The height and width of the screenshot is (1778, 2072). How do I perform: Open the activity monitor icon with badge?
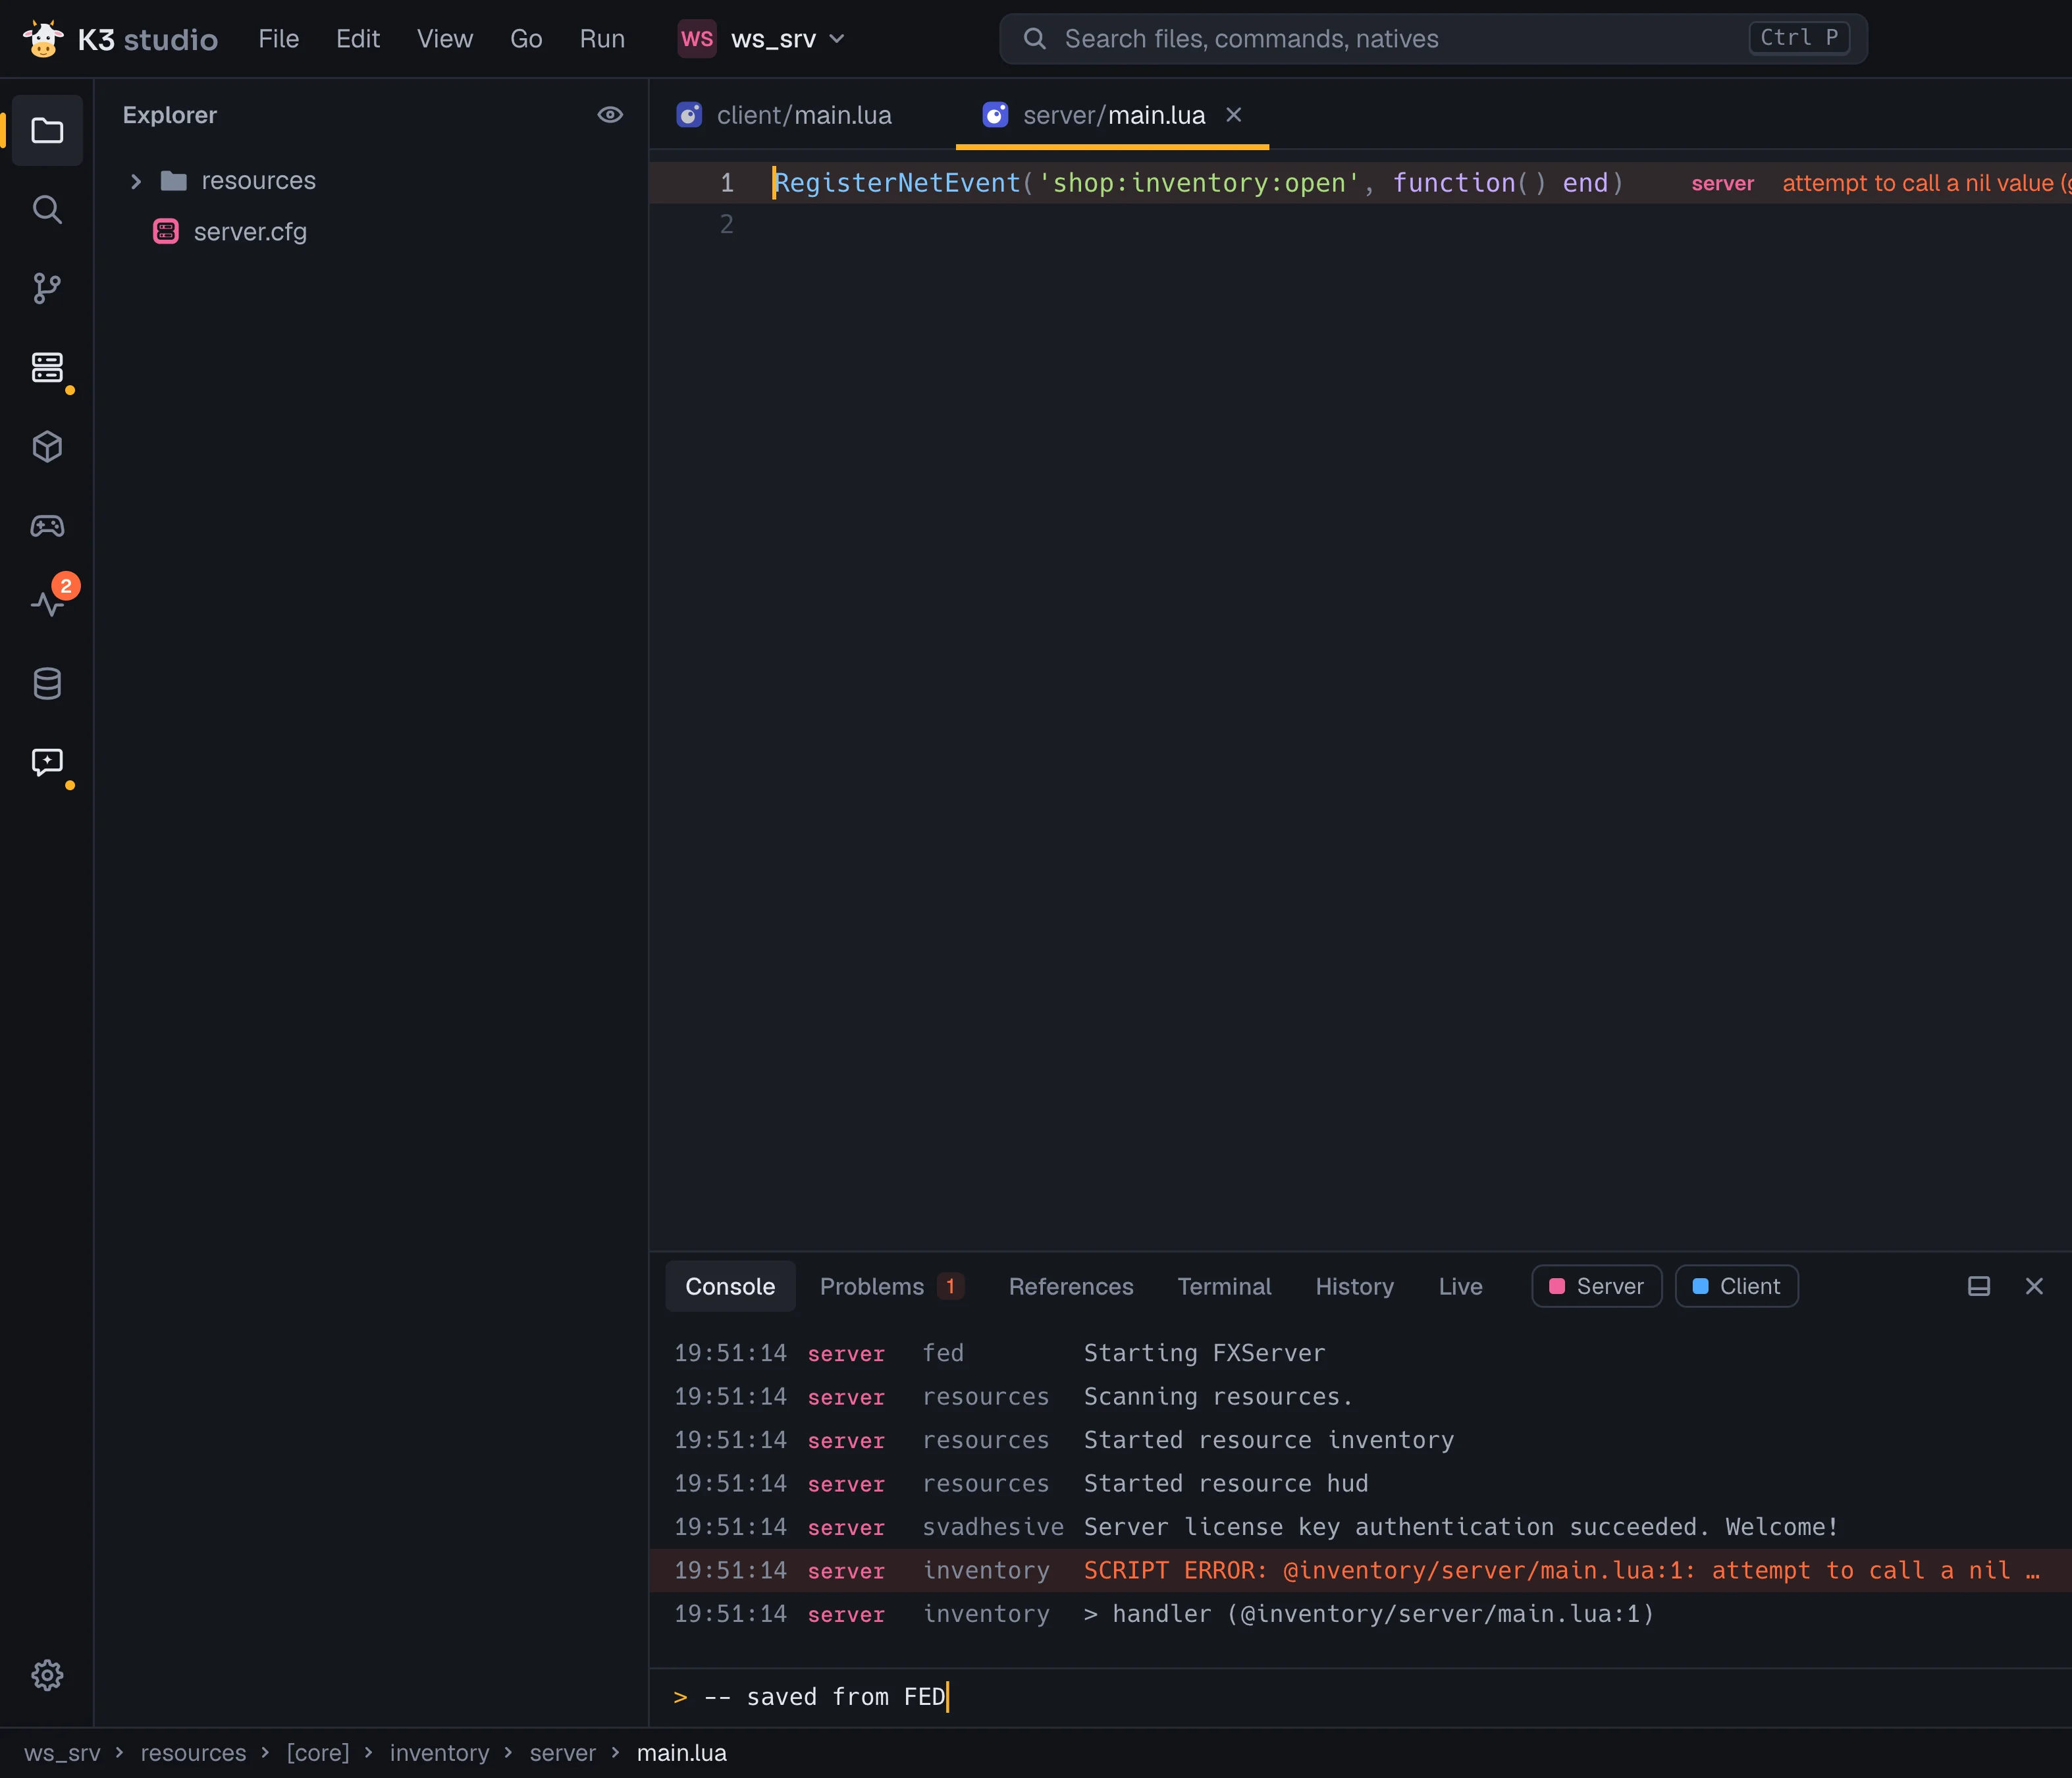pos(47,604)
